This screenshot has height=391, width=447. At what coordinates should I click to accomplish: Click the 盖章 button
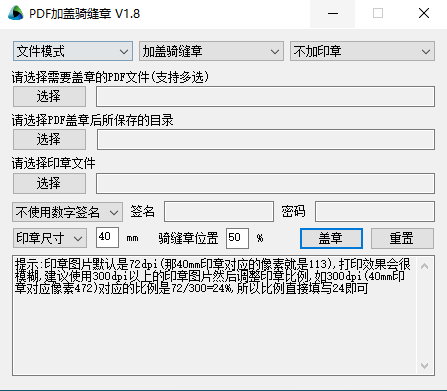(331, 238)
